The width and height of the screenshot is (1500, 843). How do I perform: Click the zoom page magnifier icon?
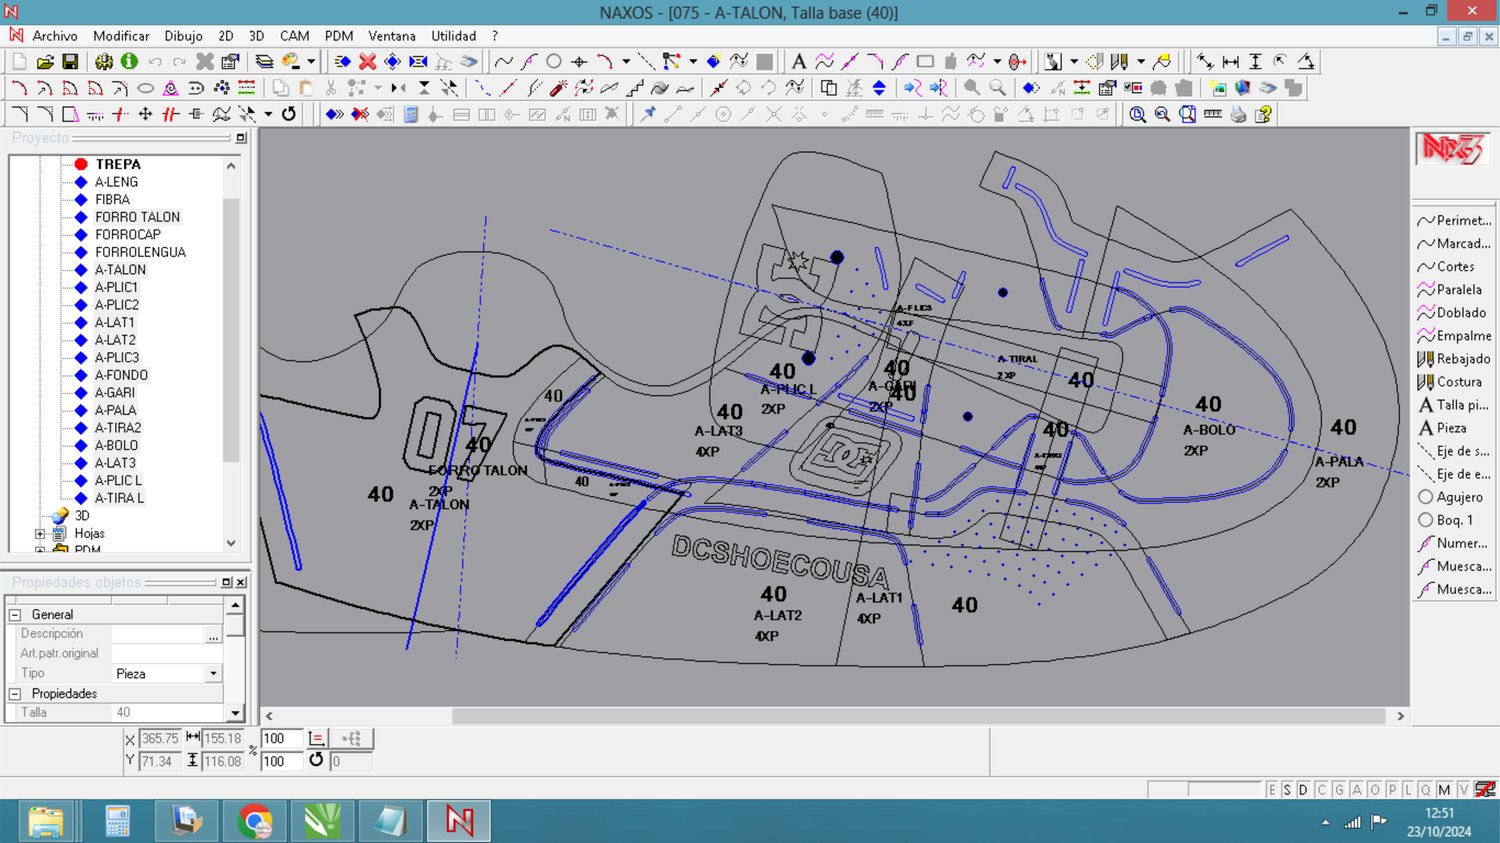(x=1187, y=114)
